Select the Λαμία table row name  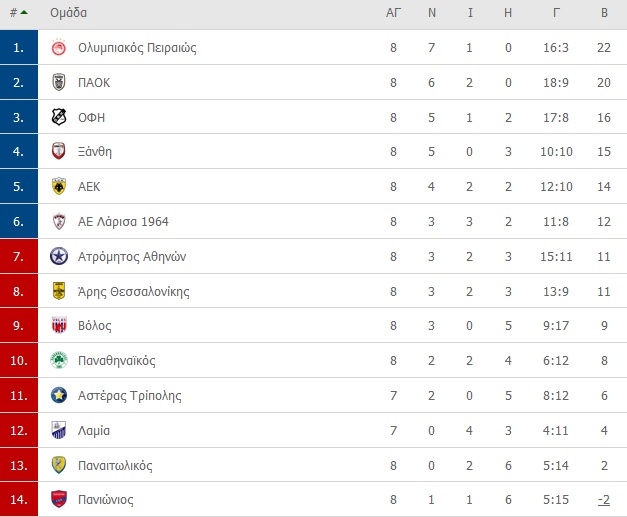tap(94, 430)
